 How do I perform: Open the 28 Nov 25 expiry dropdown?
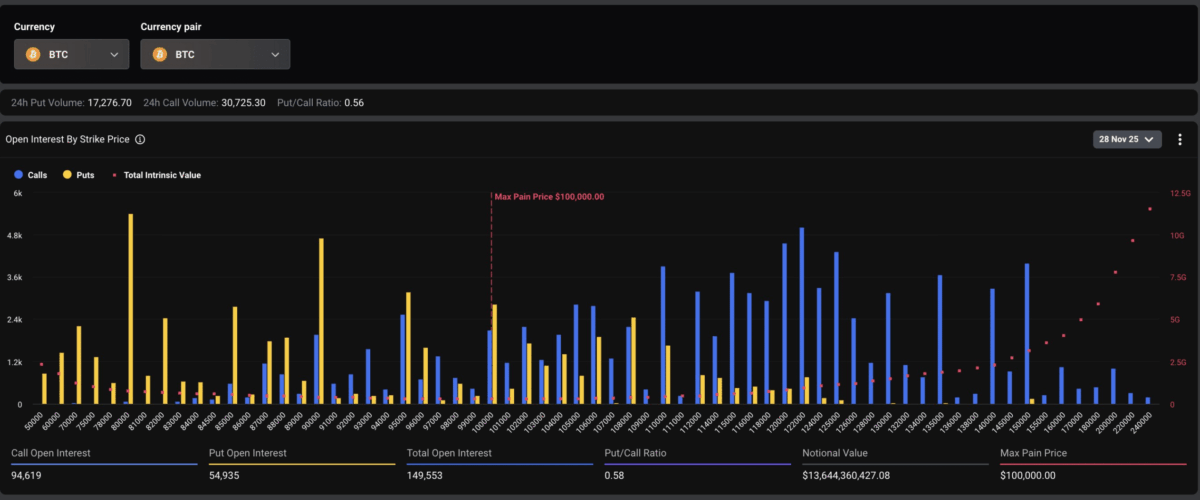click(1127, 140)
